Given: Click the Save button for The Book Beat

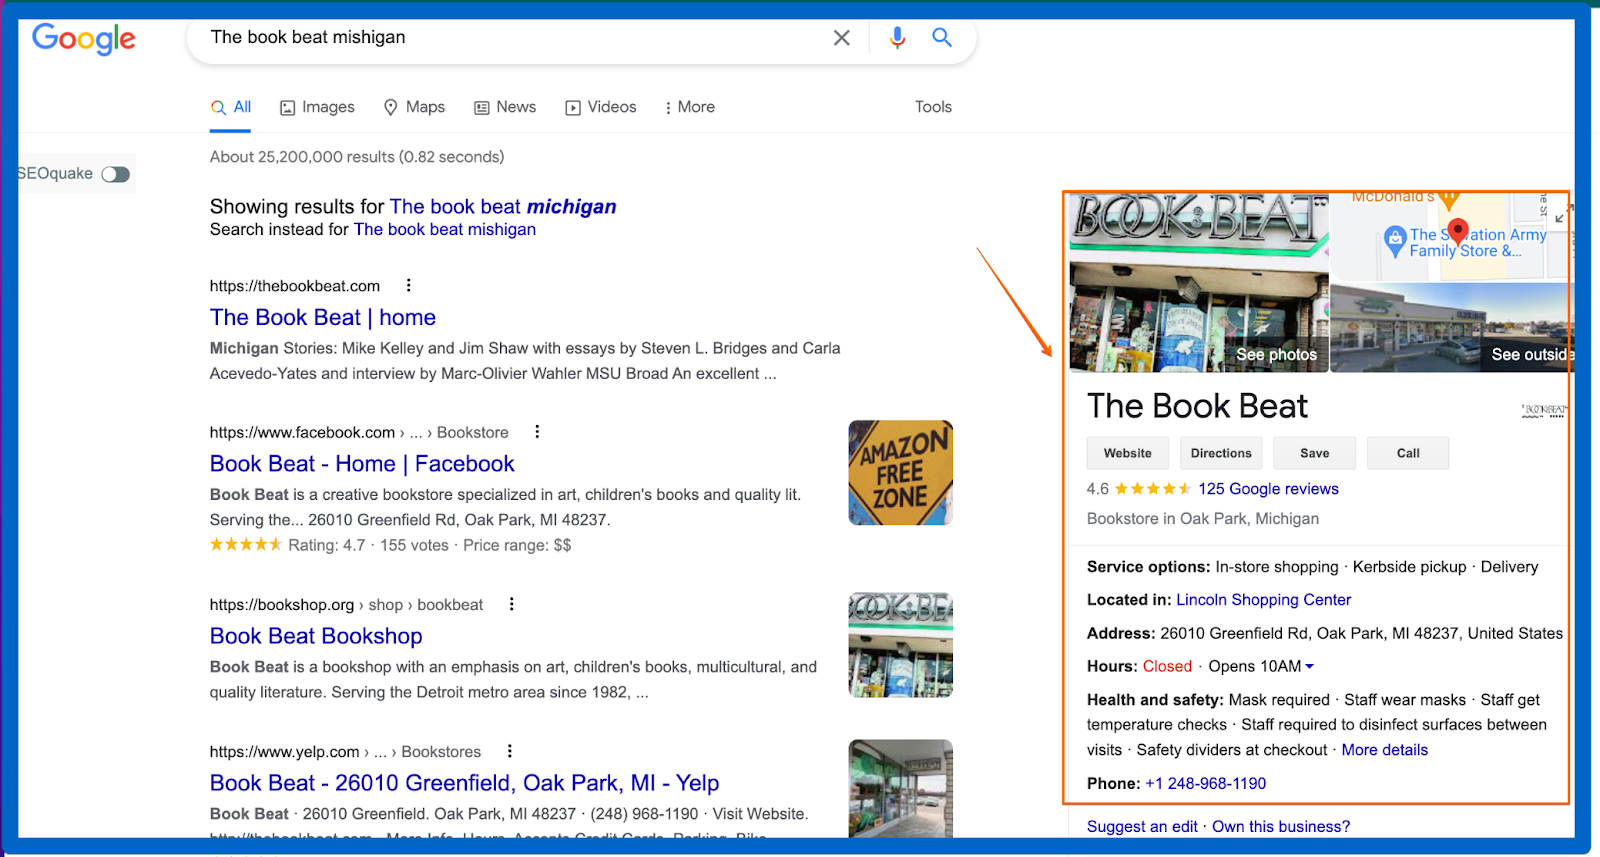Looking at the screenshot, I should [1315, 453].
